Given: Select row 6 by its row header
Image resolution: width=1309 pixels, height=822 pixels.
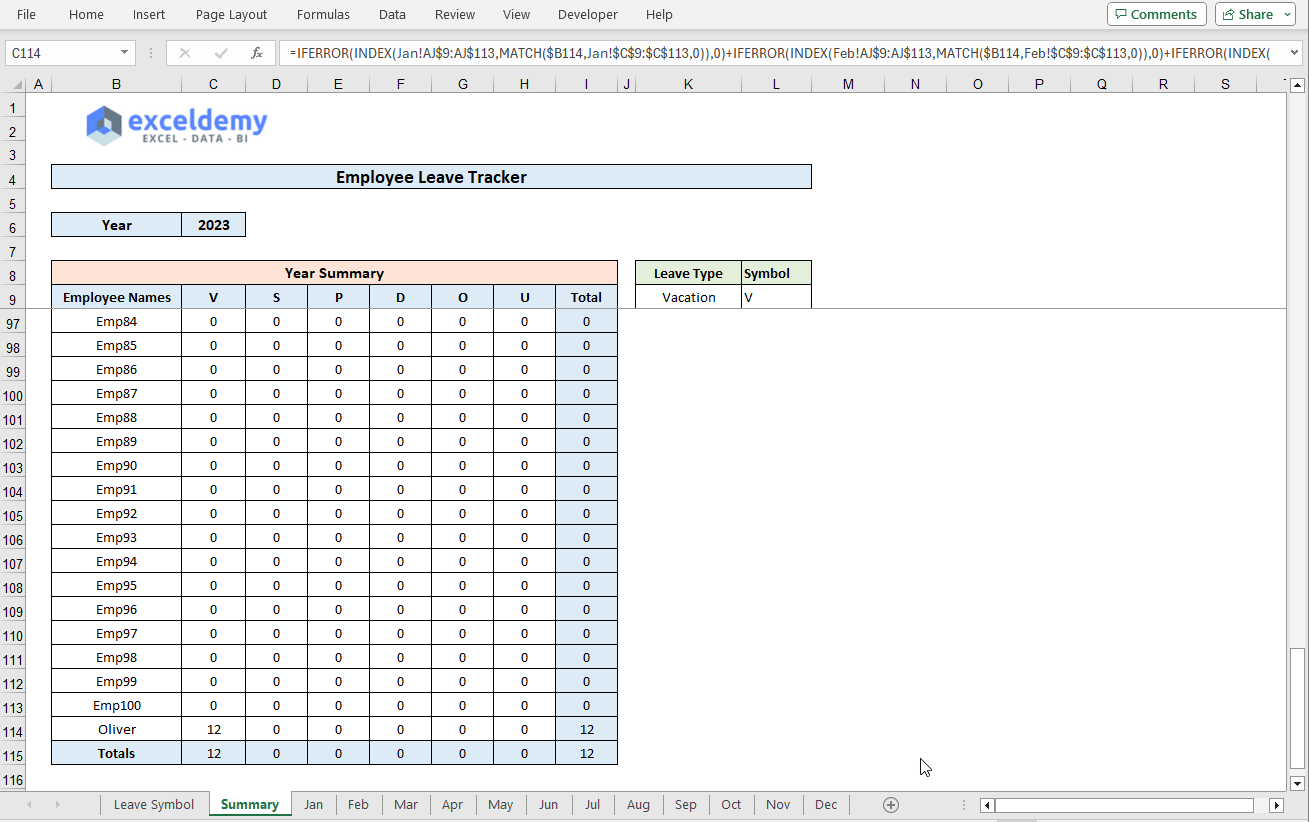Looking at the screenshot, I should click(x=13, y=227).
